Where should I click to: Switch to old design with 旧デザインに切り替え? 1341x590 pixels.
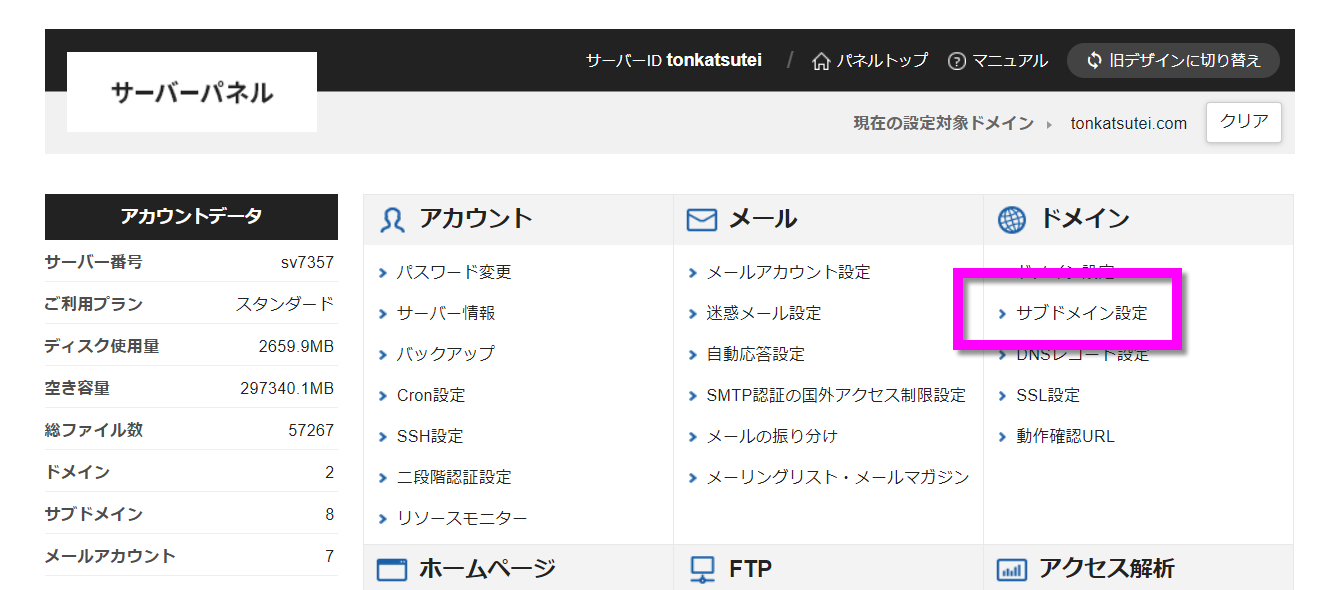point(1173,60)
